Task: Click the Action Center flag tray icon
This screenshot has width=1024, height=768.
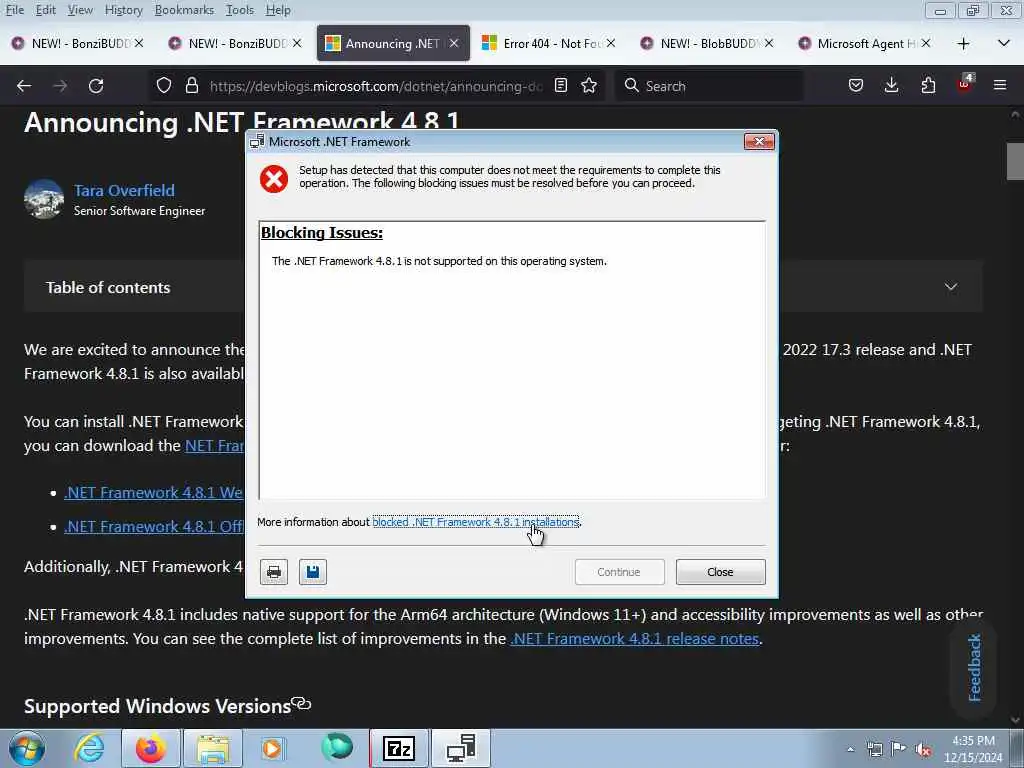Action: point(899,749)
